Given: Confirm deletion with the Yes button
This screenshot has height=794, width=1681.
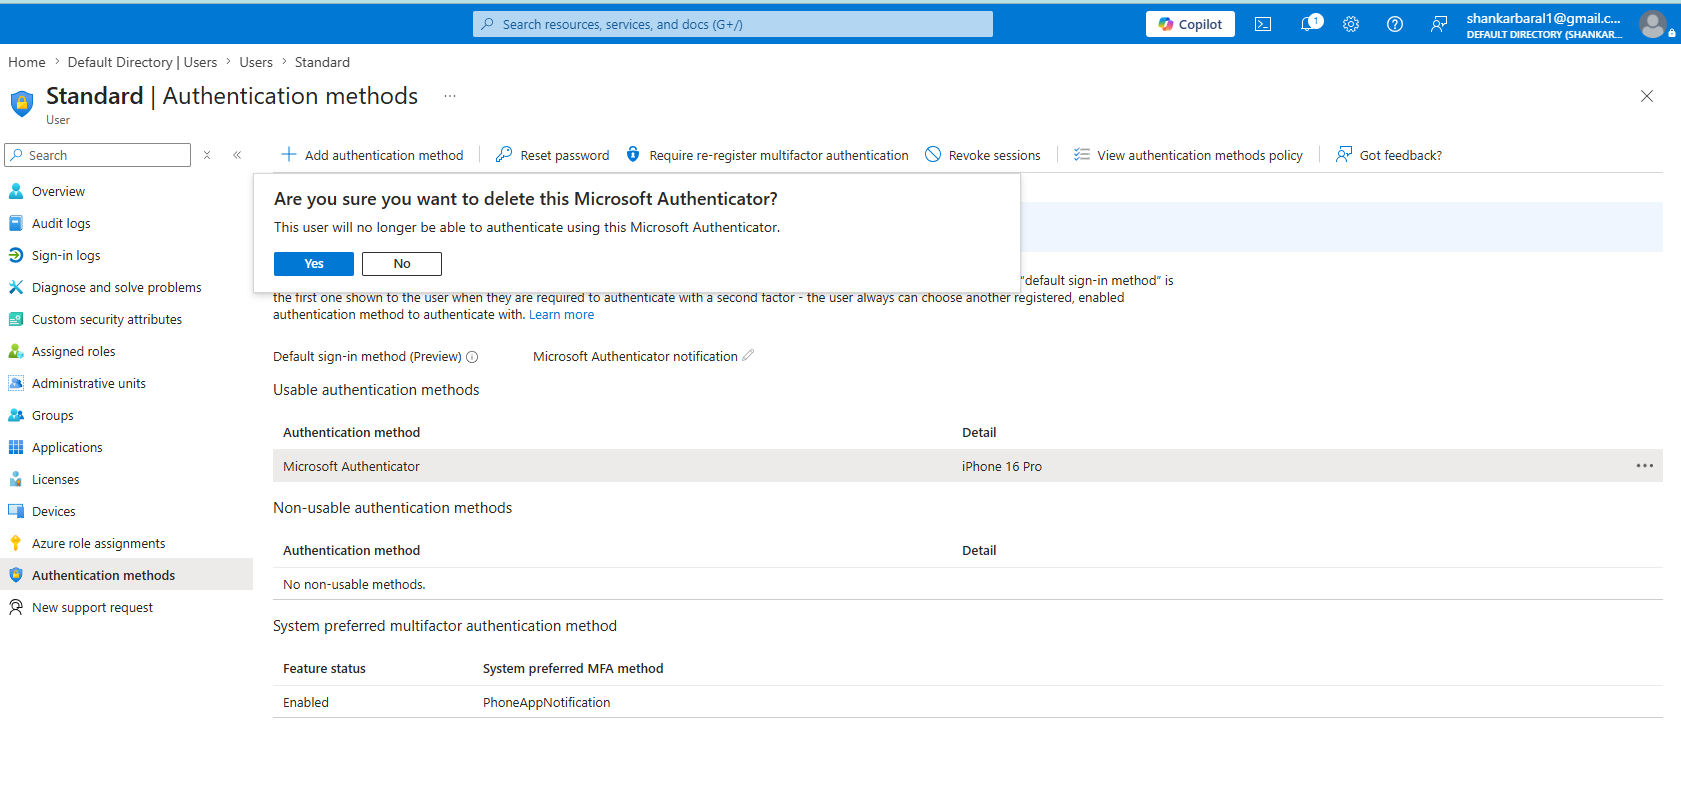Looking at the screenshot, I should pos(314,264).
